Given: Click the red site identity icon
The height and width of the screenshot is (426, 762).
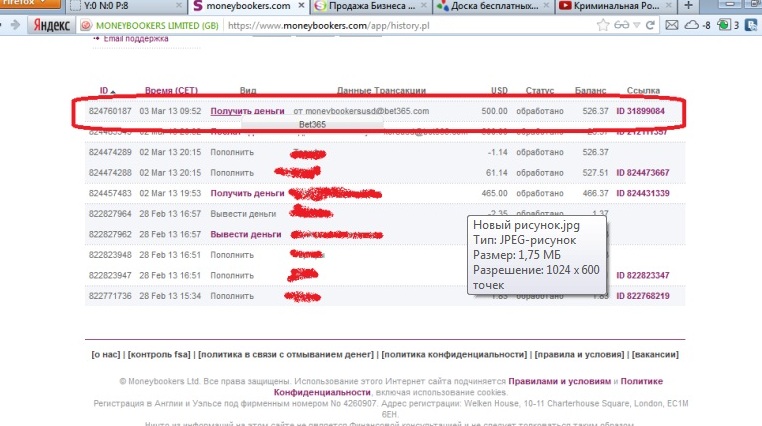Looking at the screenshot, I should pos(86,25).
